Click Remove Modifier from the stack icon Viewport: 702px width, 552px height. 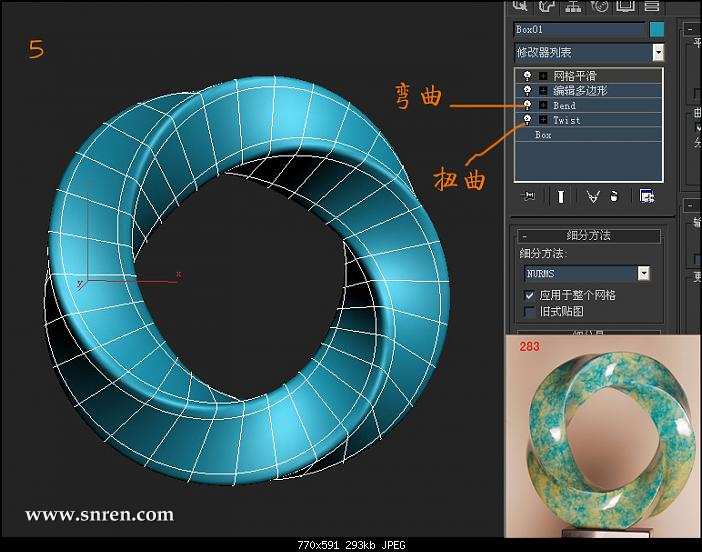(614, 196)
